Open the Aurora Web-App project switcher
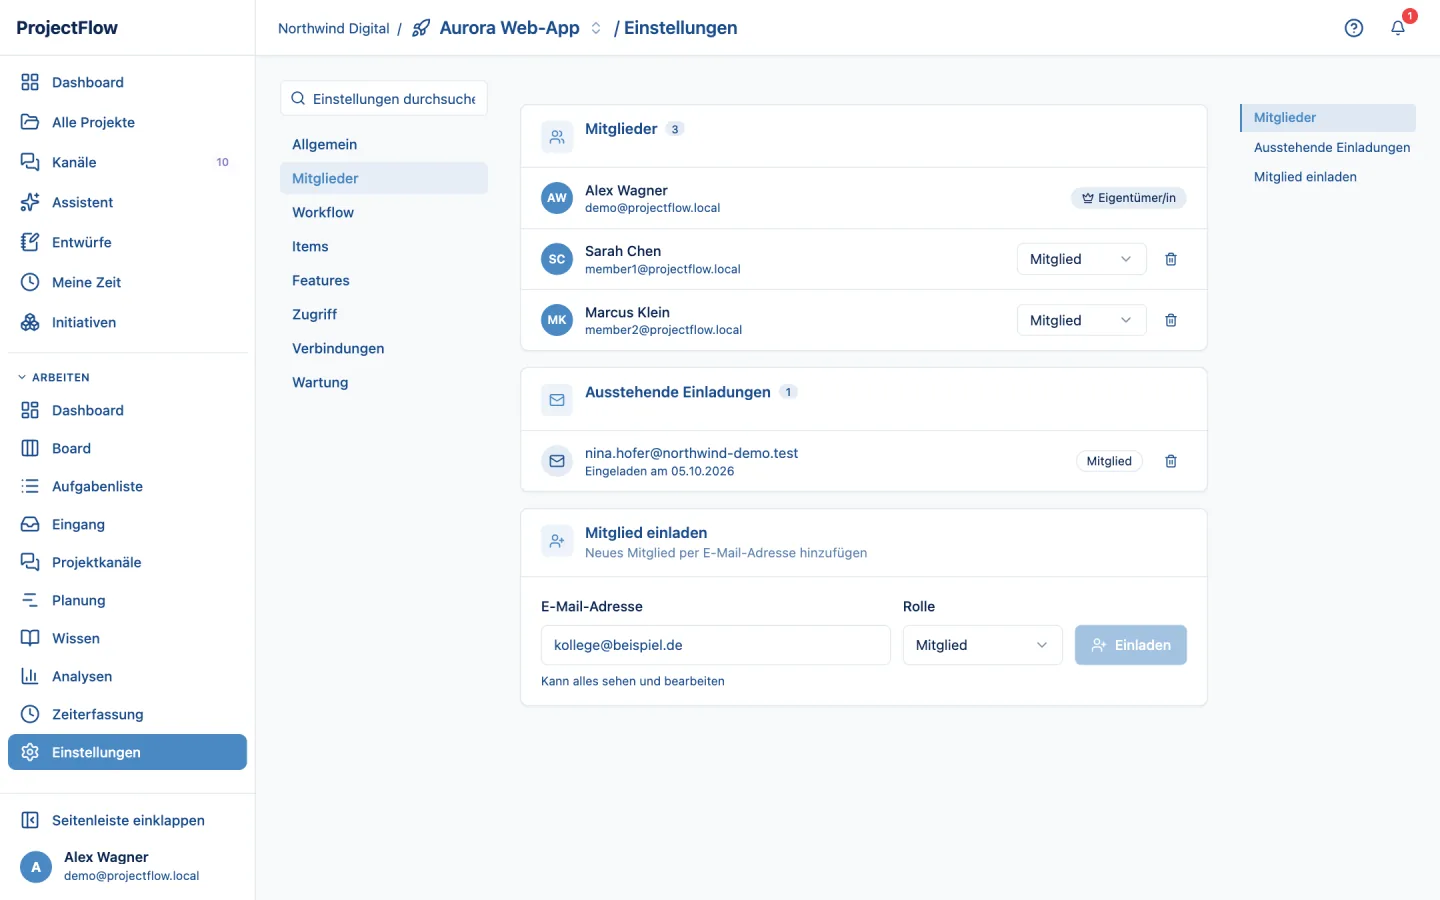The image size is (1440, 900). [x=596, y=28]
